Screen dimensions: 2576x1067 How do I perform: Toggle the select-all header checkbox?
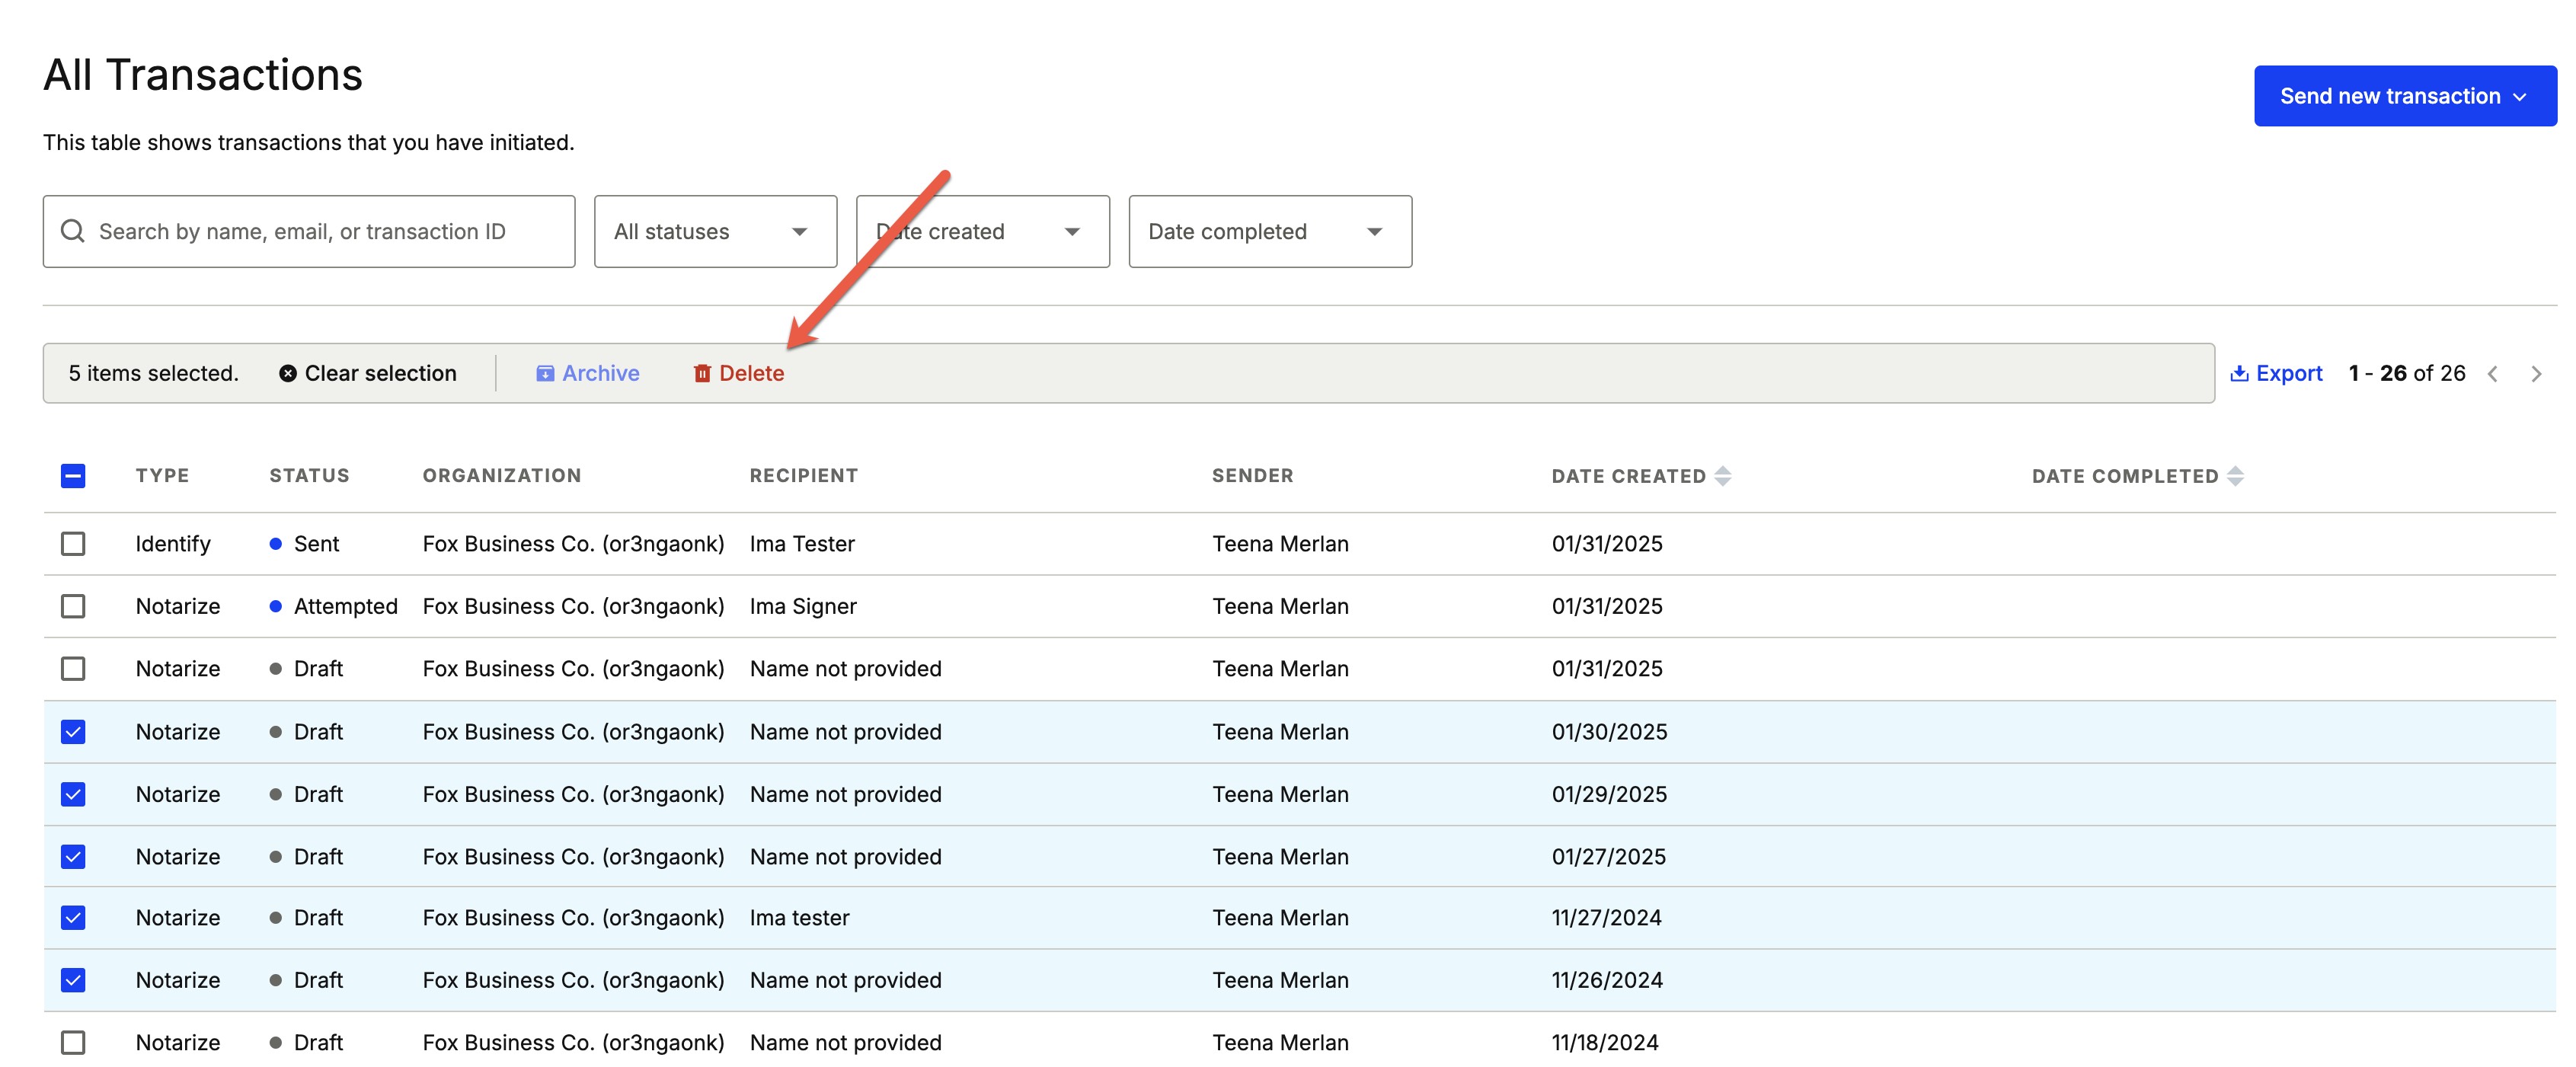click(x=73, y=476)
